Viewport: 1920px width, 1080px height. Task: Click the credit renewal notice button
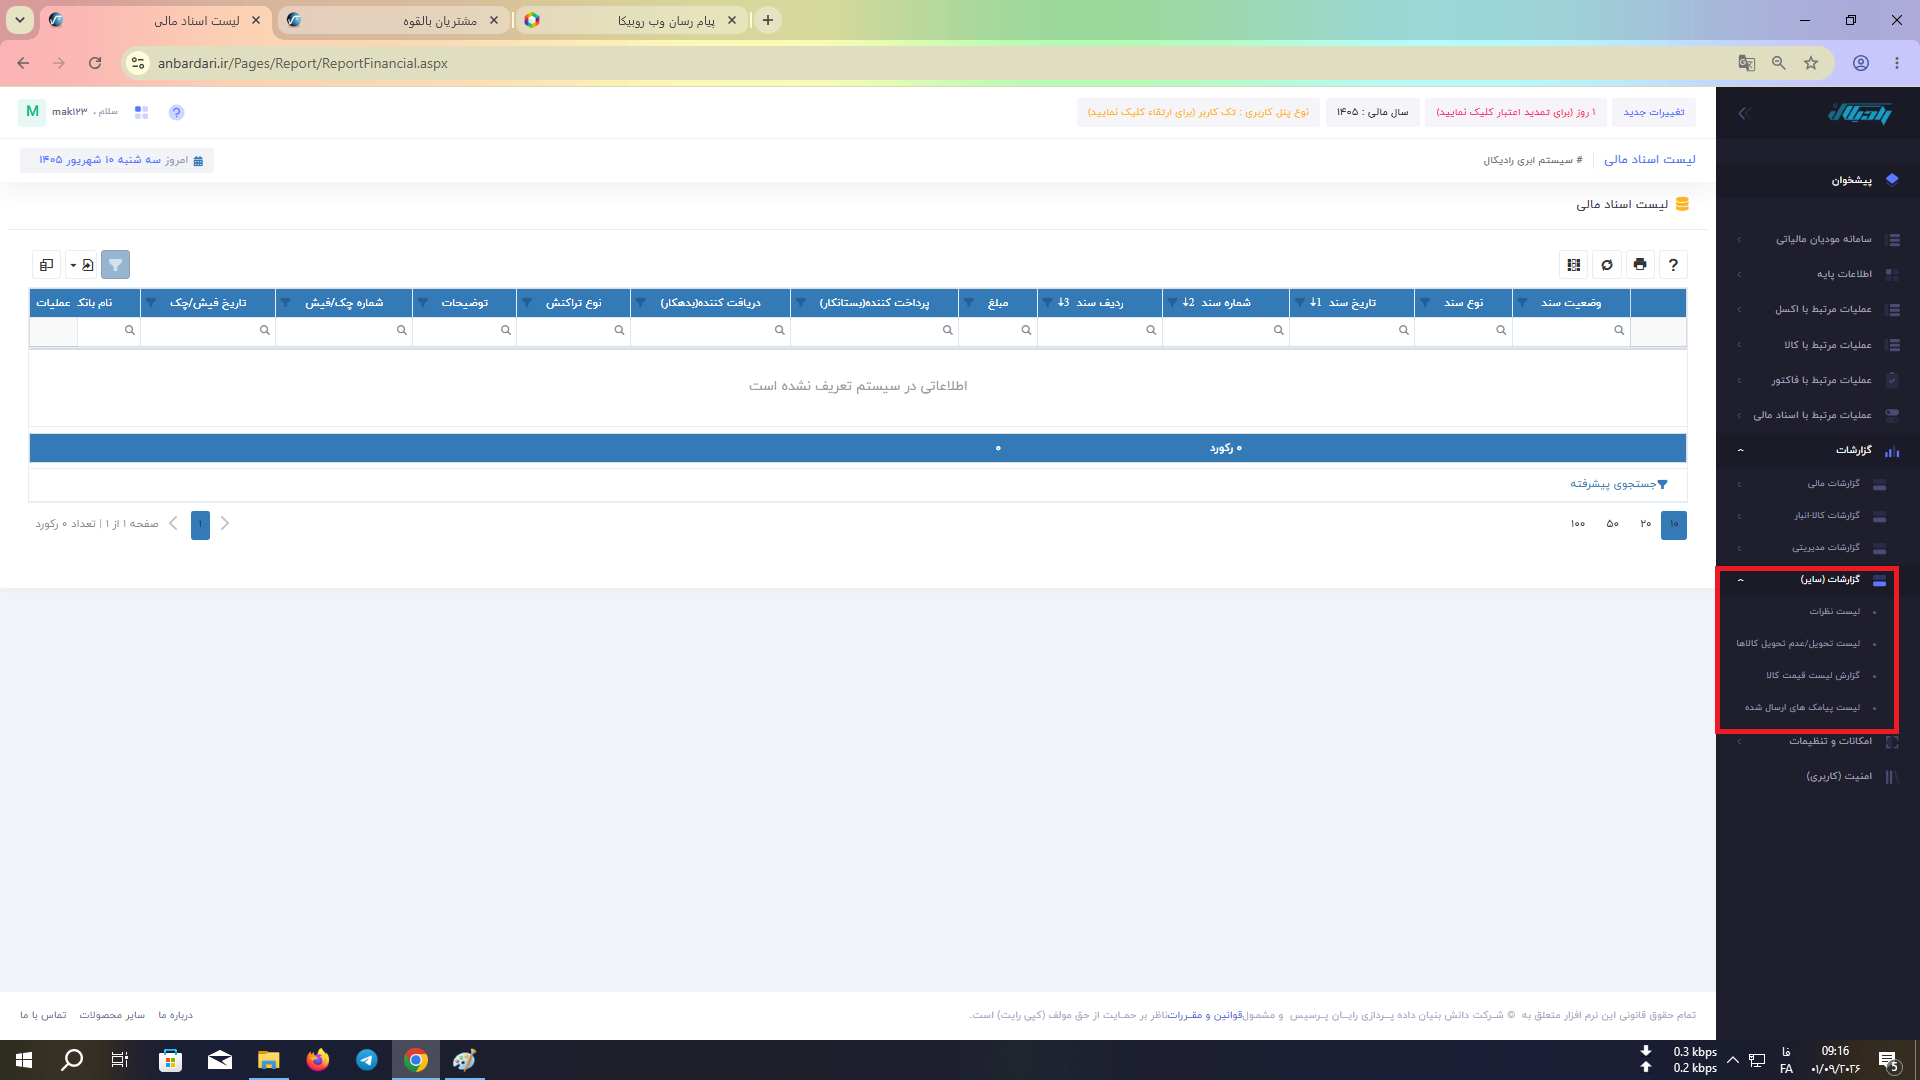(x=1516, y=112)
